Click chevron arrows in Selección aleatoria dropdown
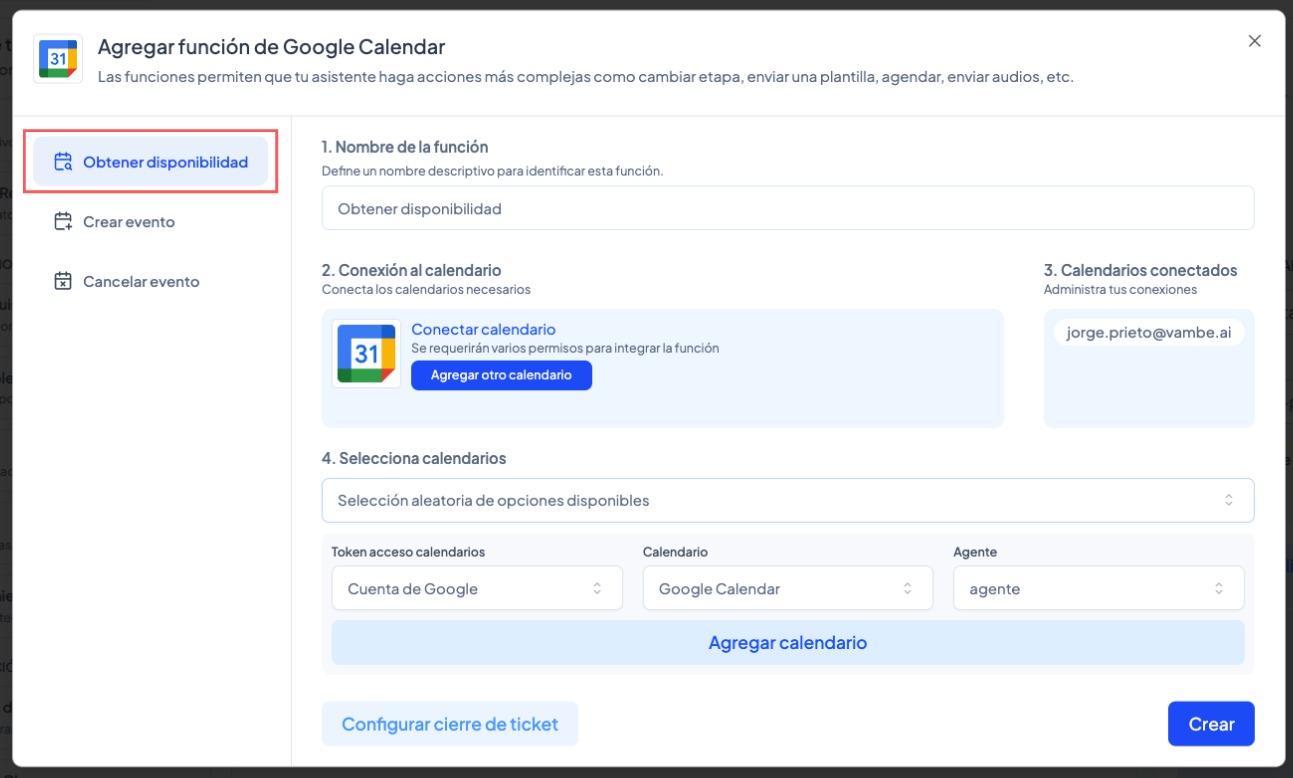1293x778 pixels. 1229,500
